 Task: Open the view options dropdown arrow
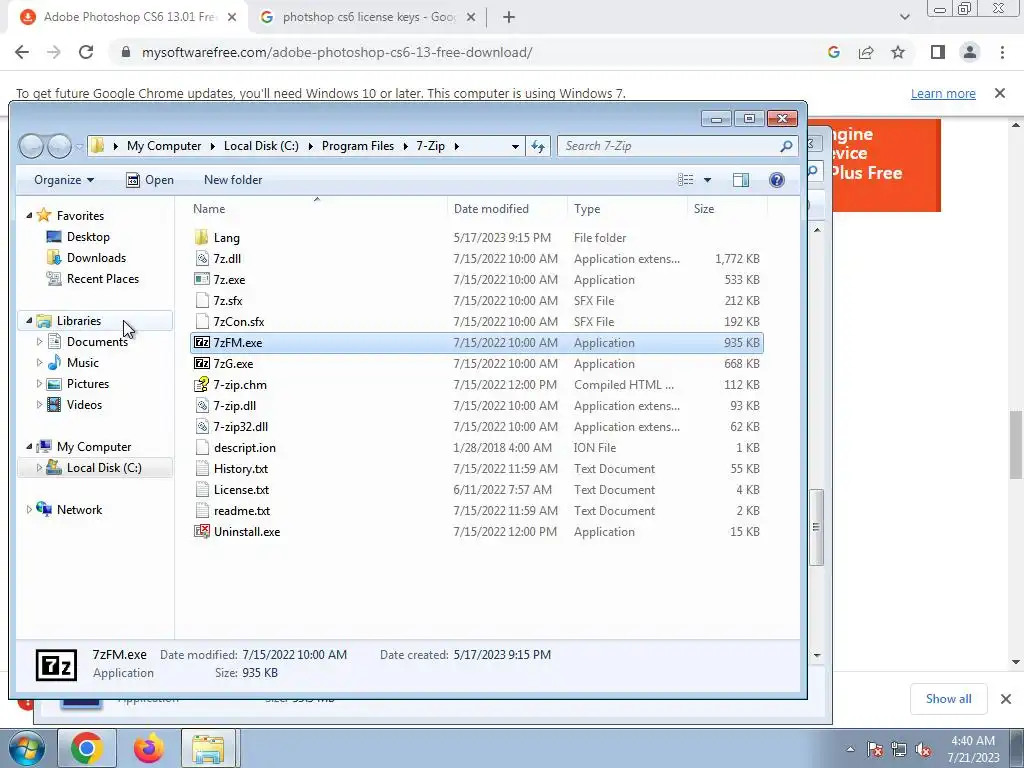point(707,180)
